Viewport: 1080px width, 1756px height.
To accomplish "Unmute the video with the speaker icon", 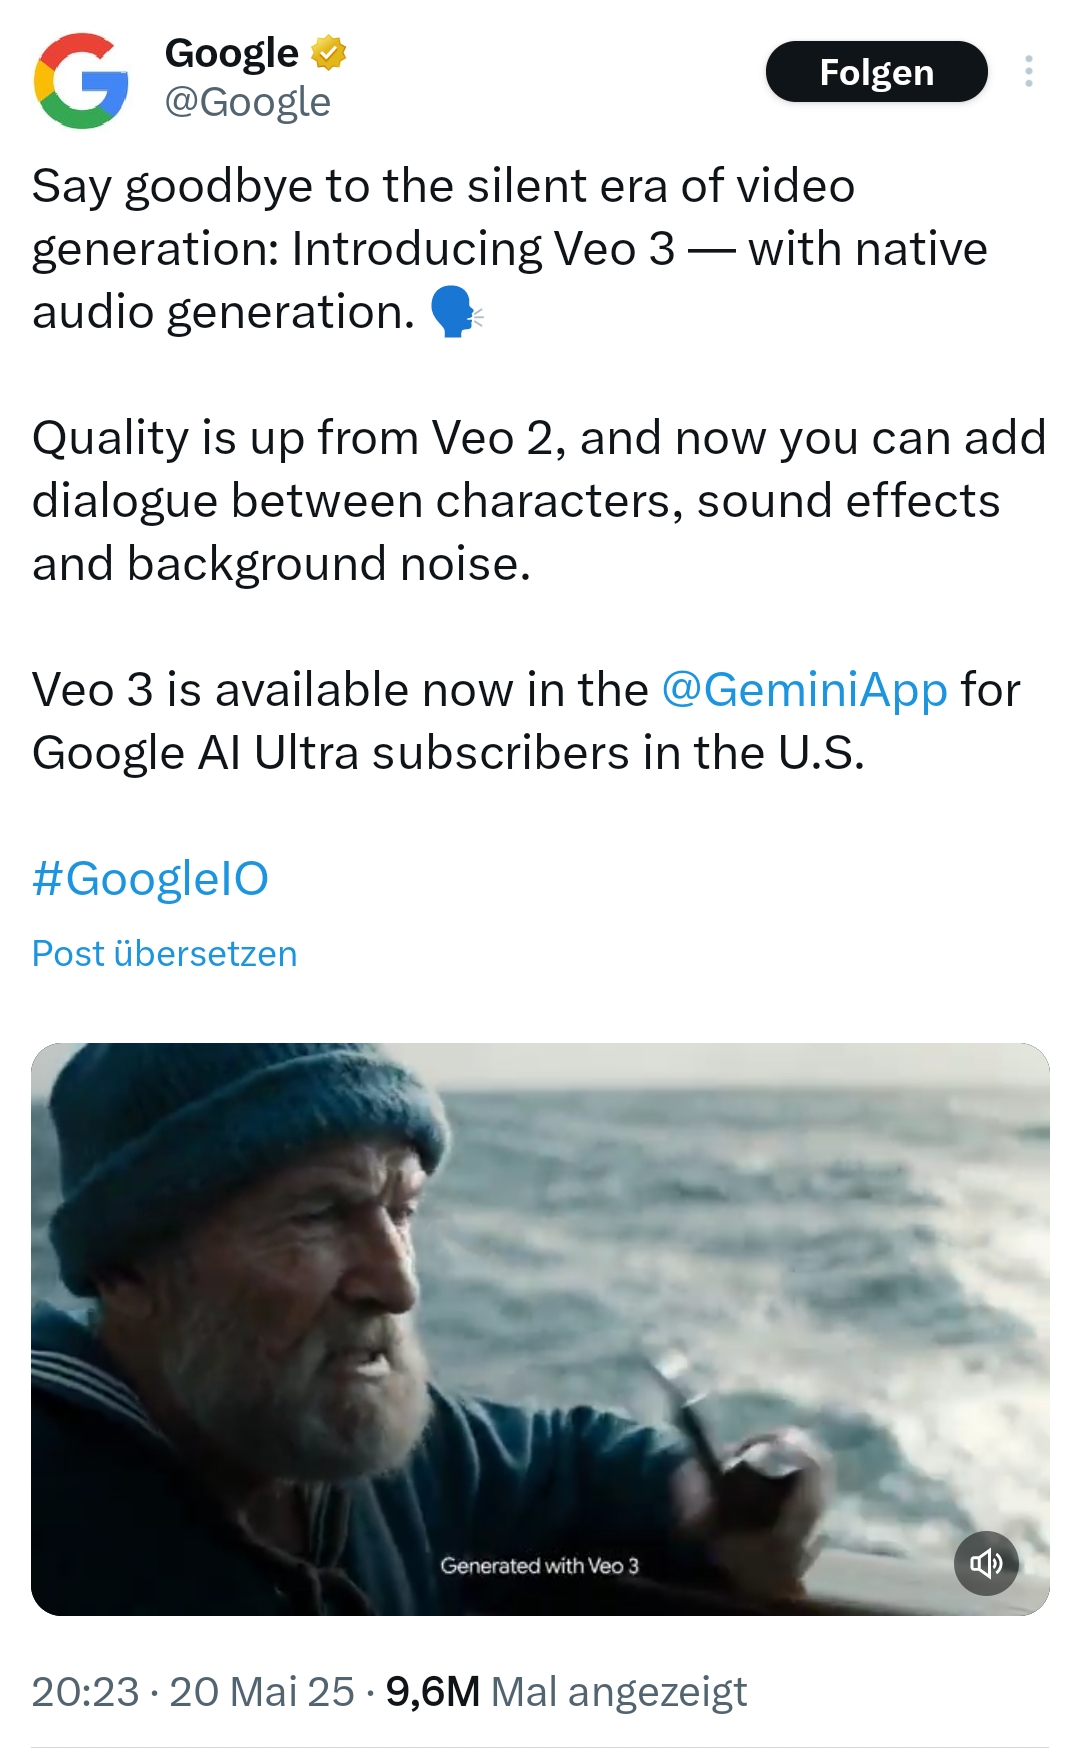I will tap(986, 1563).
